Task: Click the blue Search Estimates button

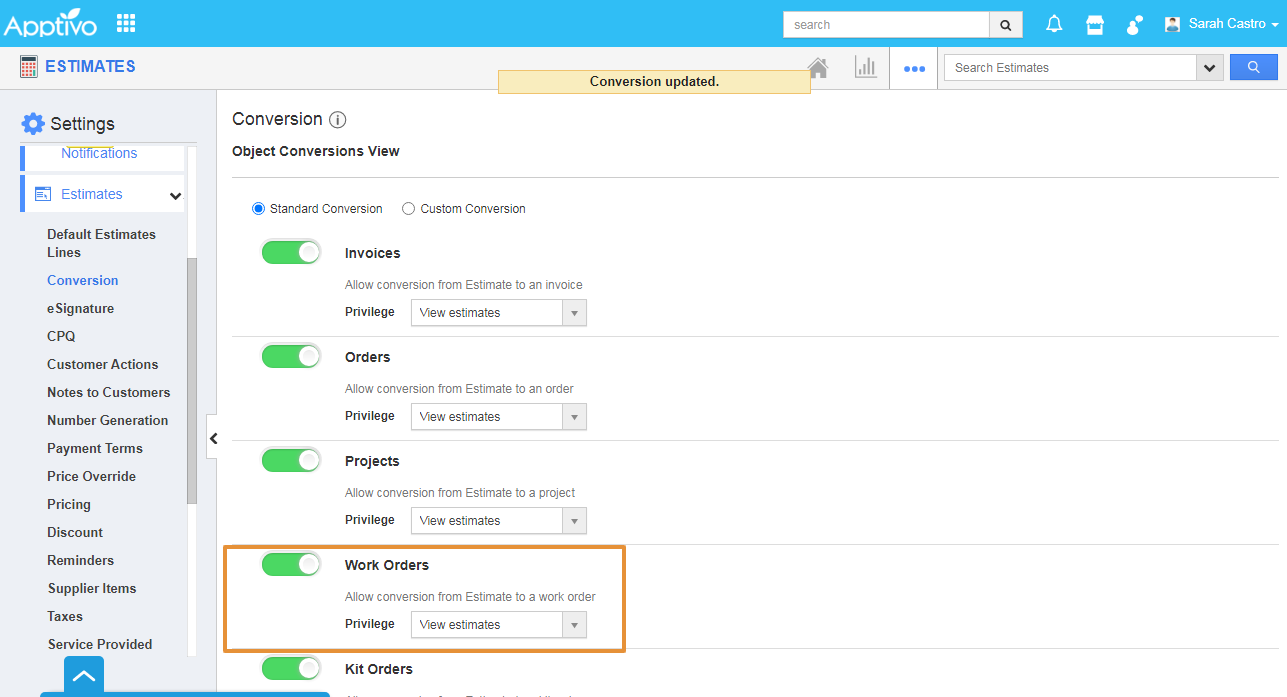Action: point(1253,68)
